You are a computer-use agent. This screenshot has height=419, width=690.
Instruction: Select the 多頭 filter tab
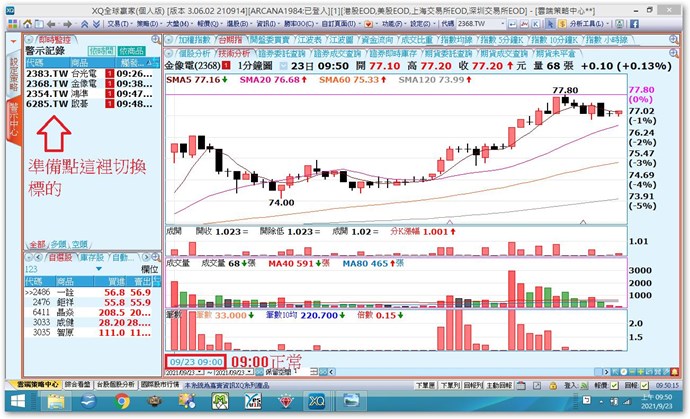point(60,244)
